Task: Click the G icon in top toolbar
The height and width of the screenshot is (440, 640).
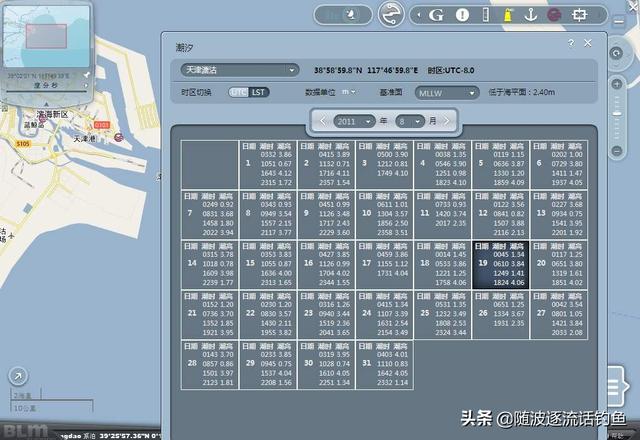Action: point(436,15)
